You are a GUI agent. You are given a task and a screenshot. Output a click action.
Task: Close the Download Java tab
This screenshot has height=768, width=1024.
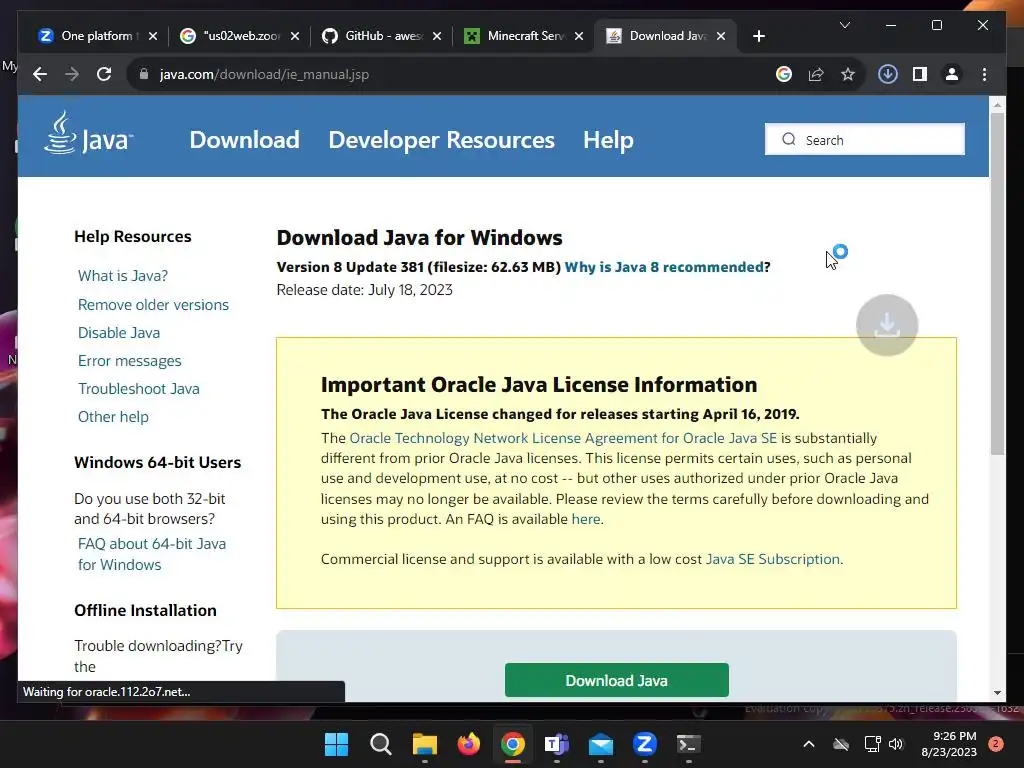point(721,36)
